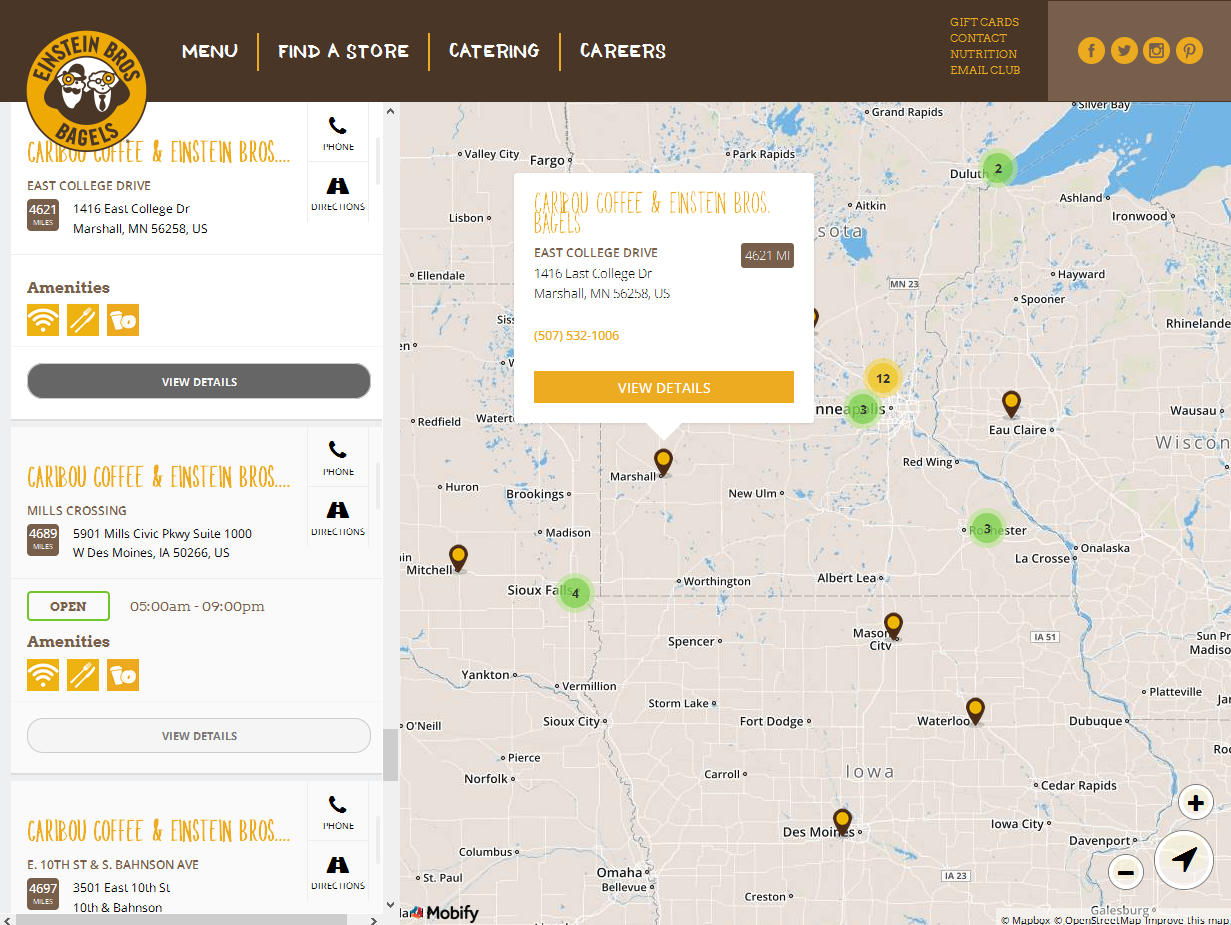Click Phone icon for Mills Crossing store
The height and width of the screenshot is (925, 1231).
click(338, 457)
